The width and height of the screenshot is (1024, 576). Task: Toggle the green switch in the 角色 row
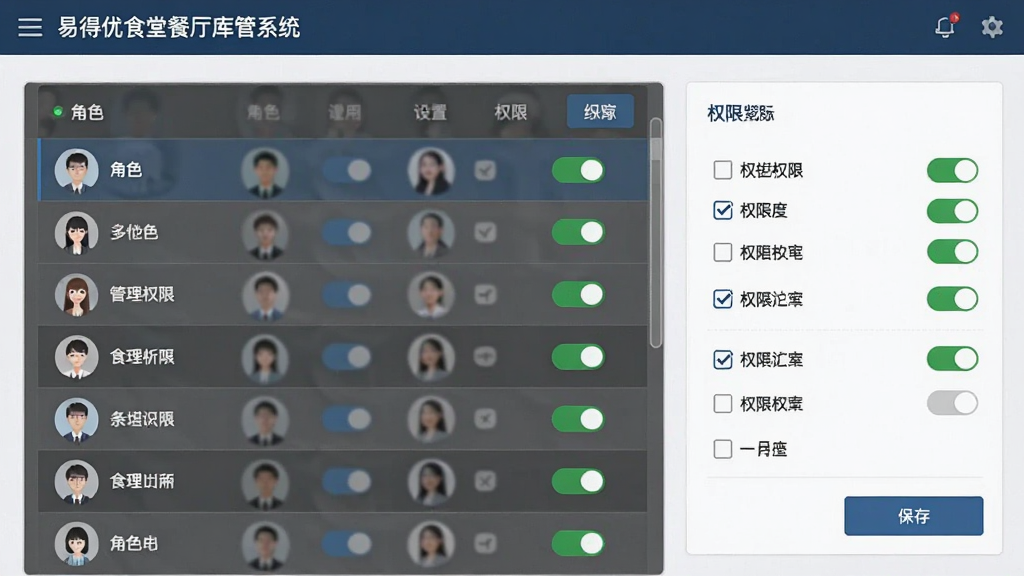[x=579, y=170]
